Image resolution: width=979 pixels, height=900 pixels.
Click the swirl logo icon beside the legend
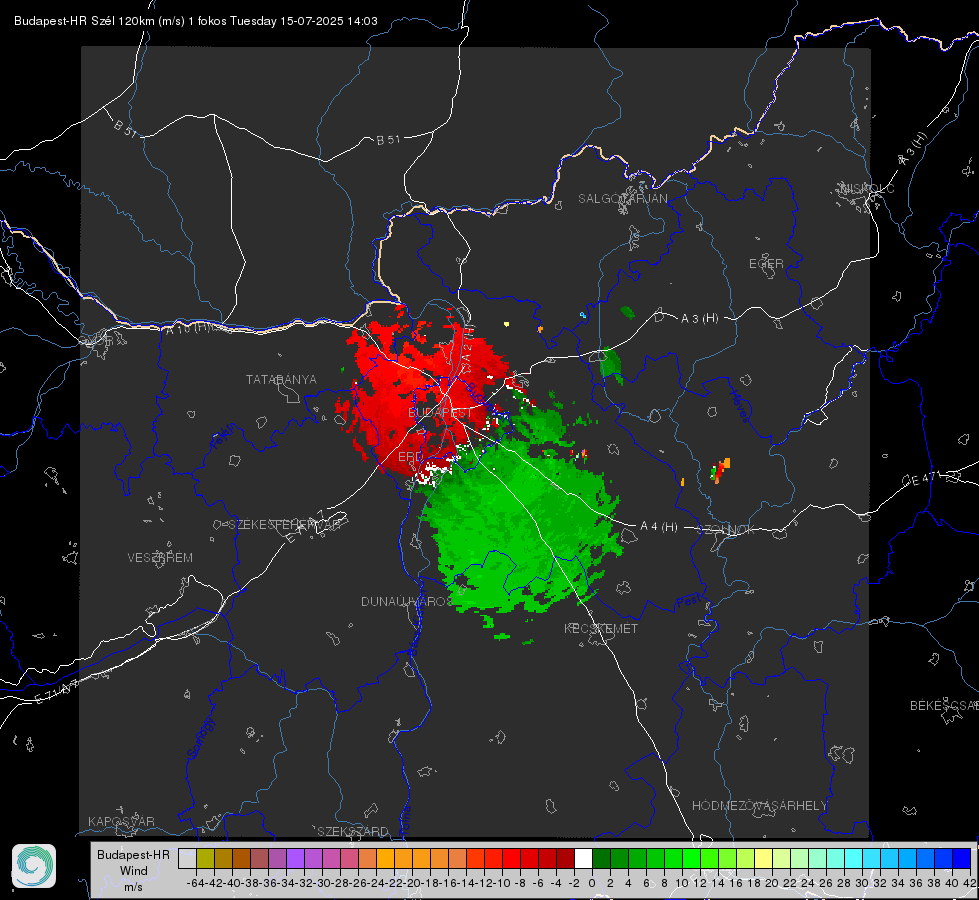pyautogui.click(x=34, y=866)
